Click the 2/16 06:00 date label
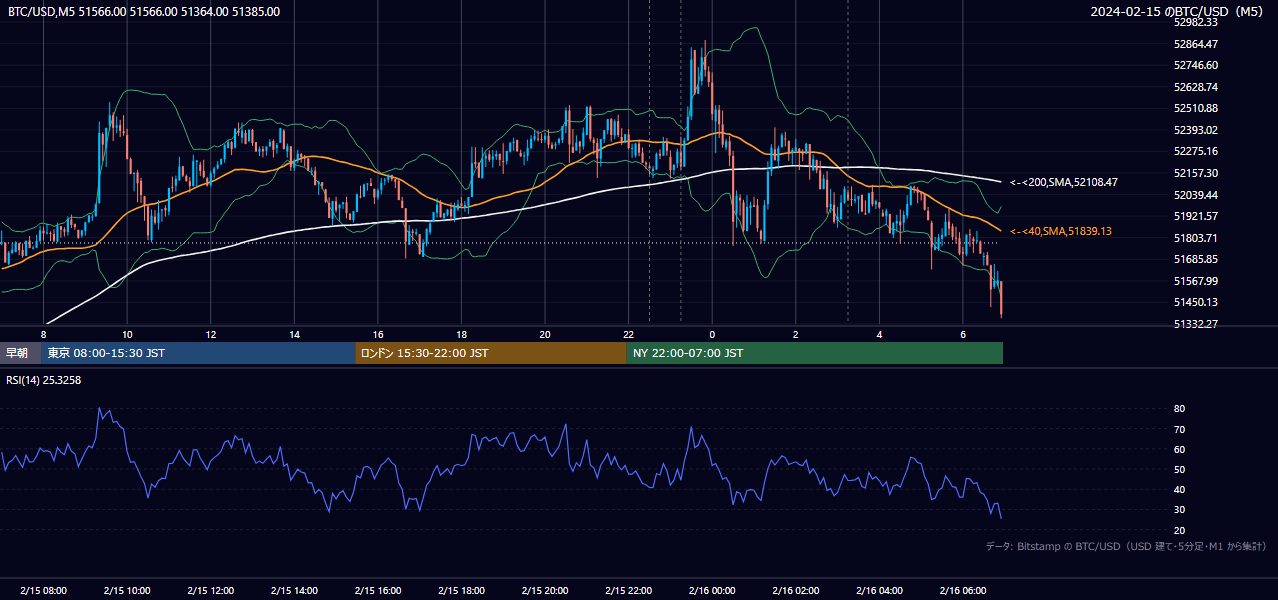Screen dimensions: 1278x600 [963, 590]
